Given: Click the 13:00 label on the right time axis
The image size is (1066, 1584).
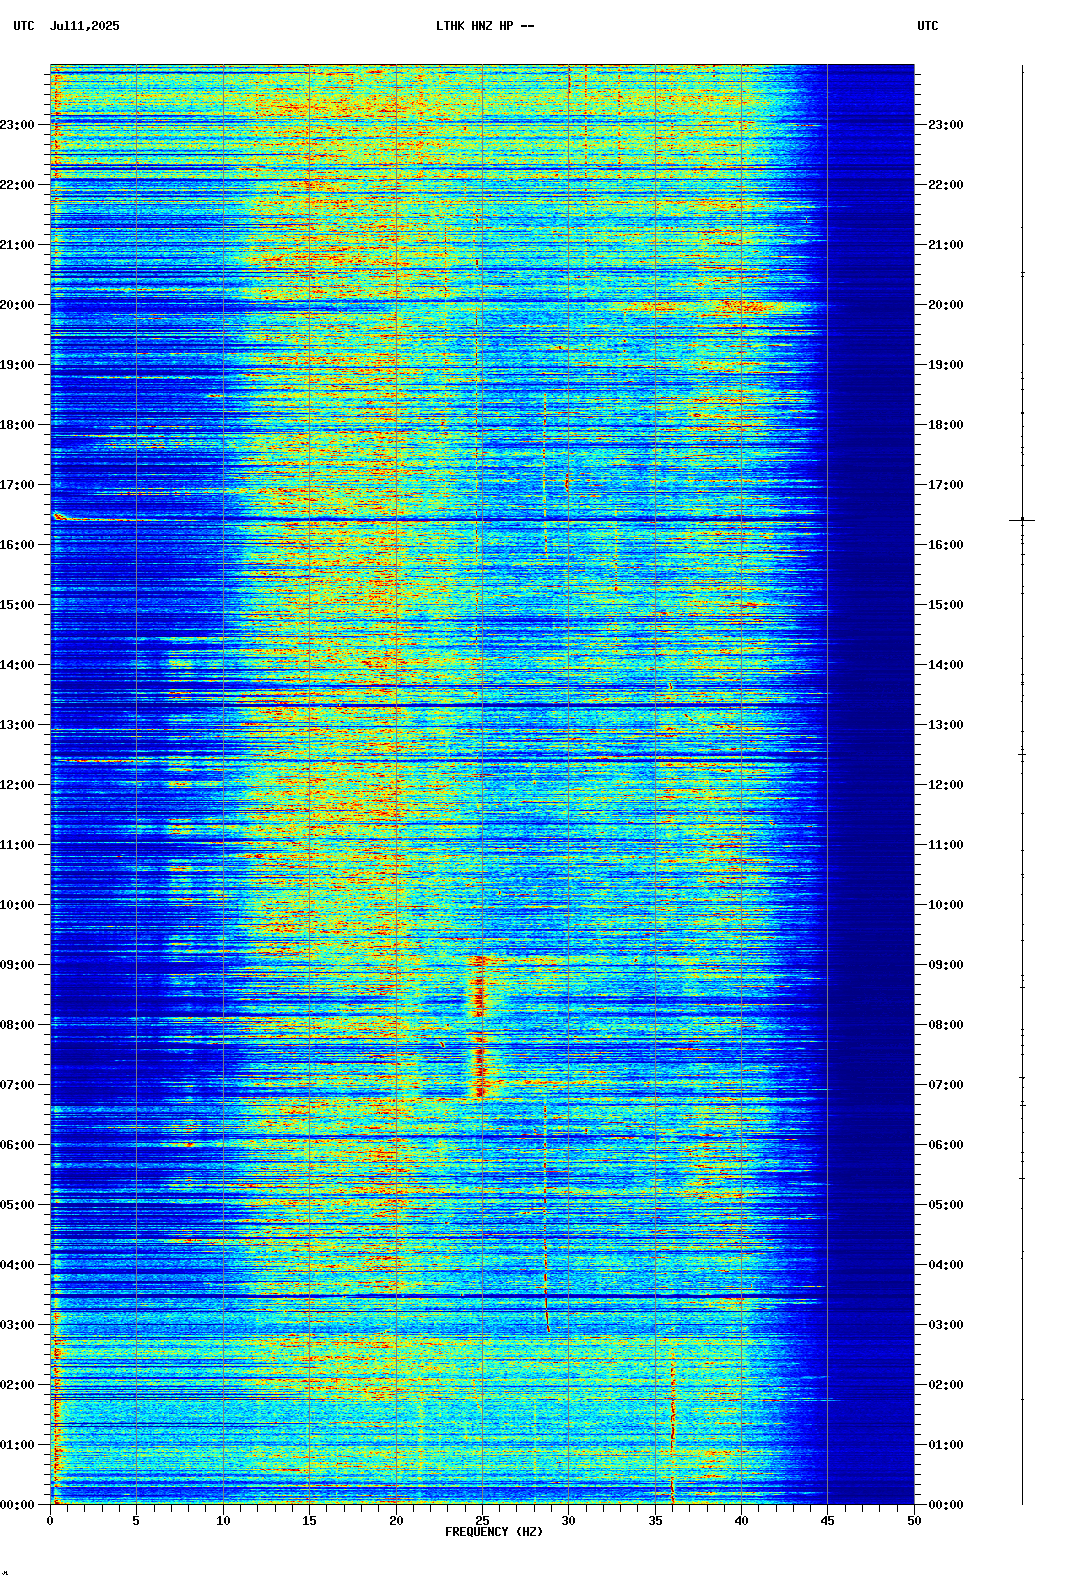Looking at the screenshot, I should click(946, 725).
